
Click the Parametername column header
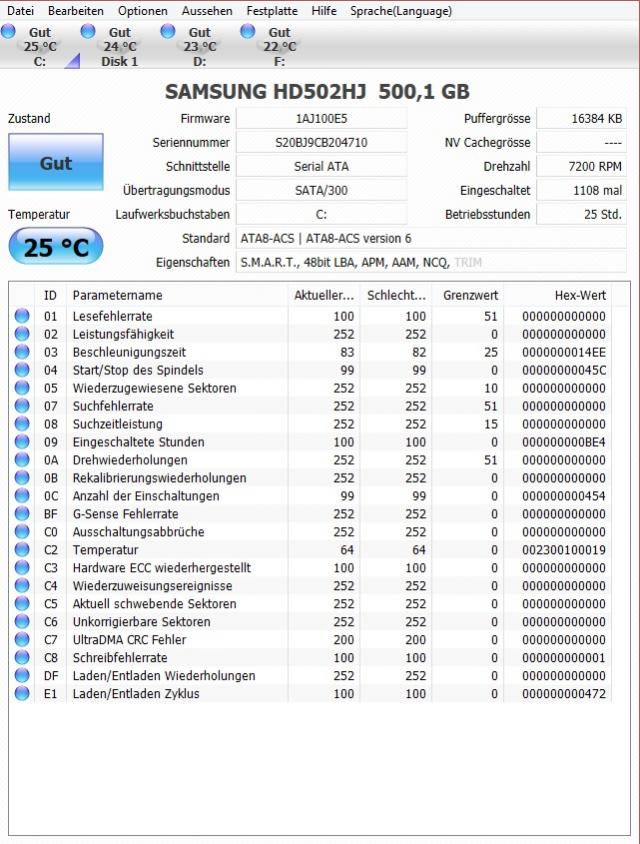pos(177,295)
